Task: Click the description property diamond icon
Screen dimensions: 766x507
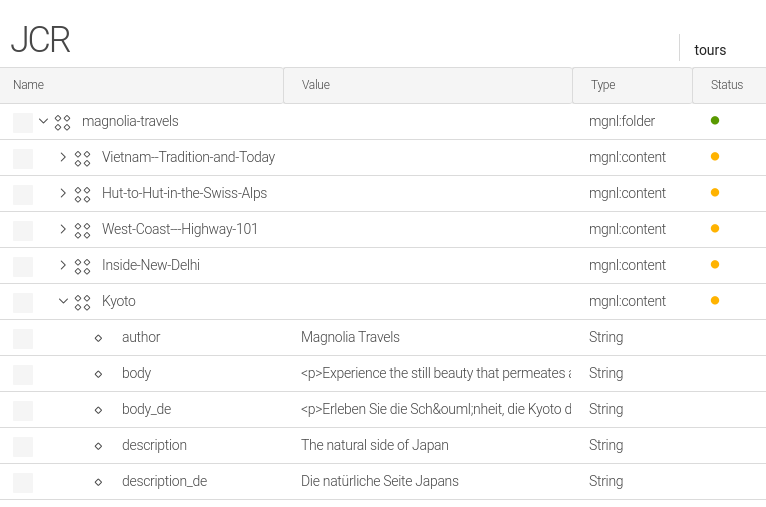Action: coord(98,446)
